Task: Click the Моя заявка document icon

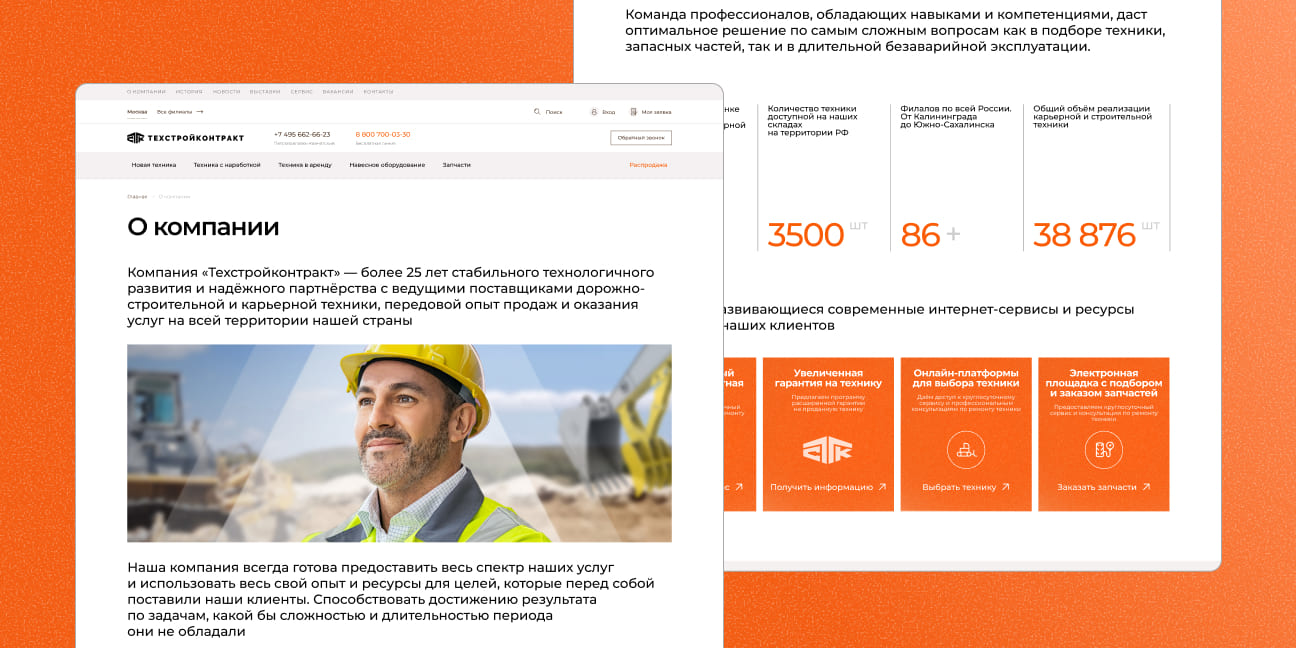Action: [x=633, y=112]
